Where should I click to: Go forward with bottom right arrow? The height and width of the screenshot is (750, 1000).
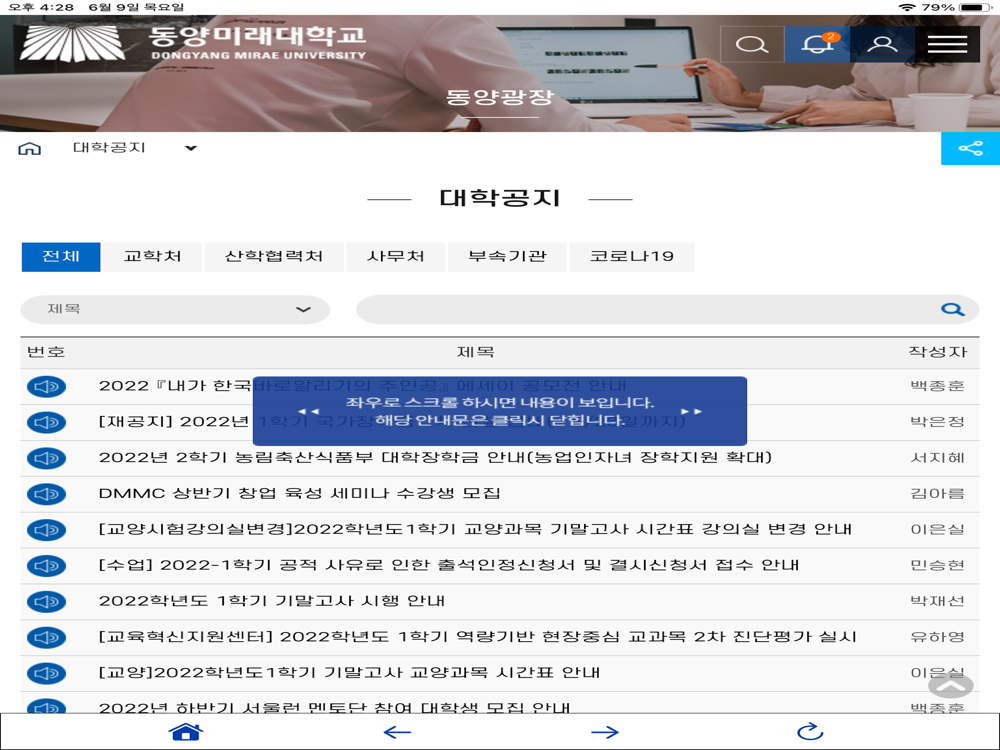tap(605, 732)
